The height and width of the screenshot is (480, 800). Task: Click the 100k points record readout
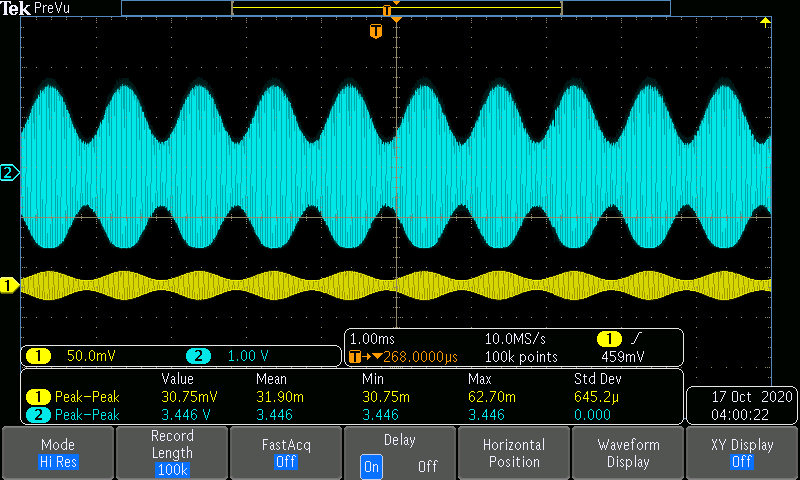[521, 357]
